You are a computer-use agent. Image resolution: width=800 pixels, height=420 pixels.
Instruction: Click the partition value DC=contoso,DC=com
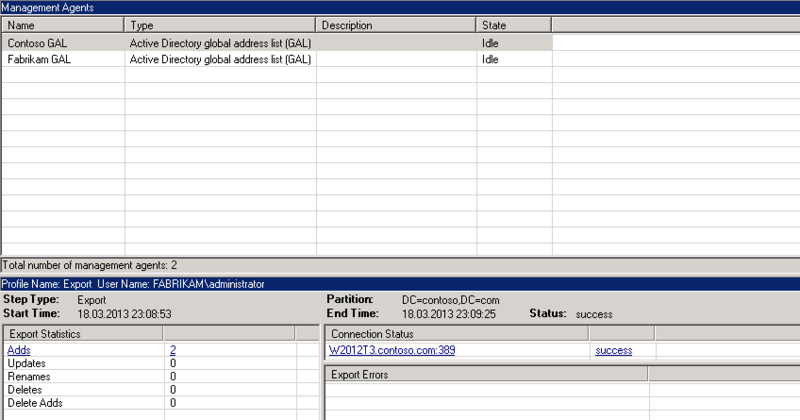tap(451, 300)
